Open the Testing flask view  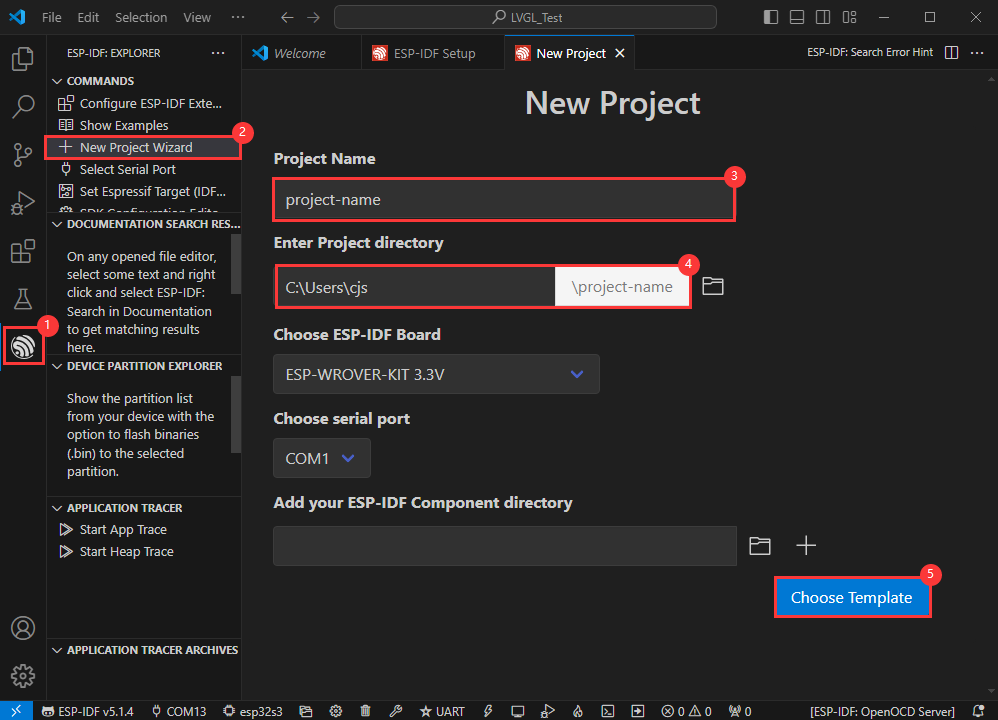tap(23, 298)
